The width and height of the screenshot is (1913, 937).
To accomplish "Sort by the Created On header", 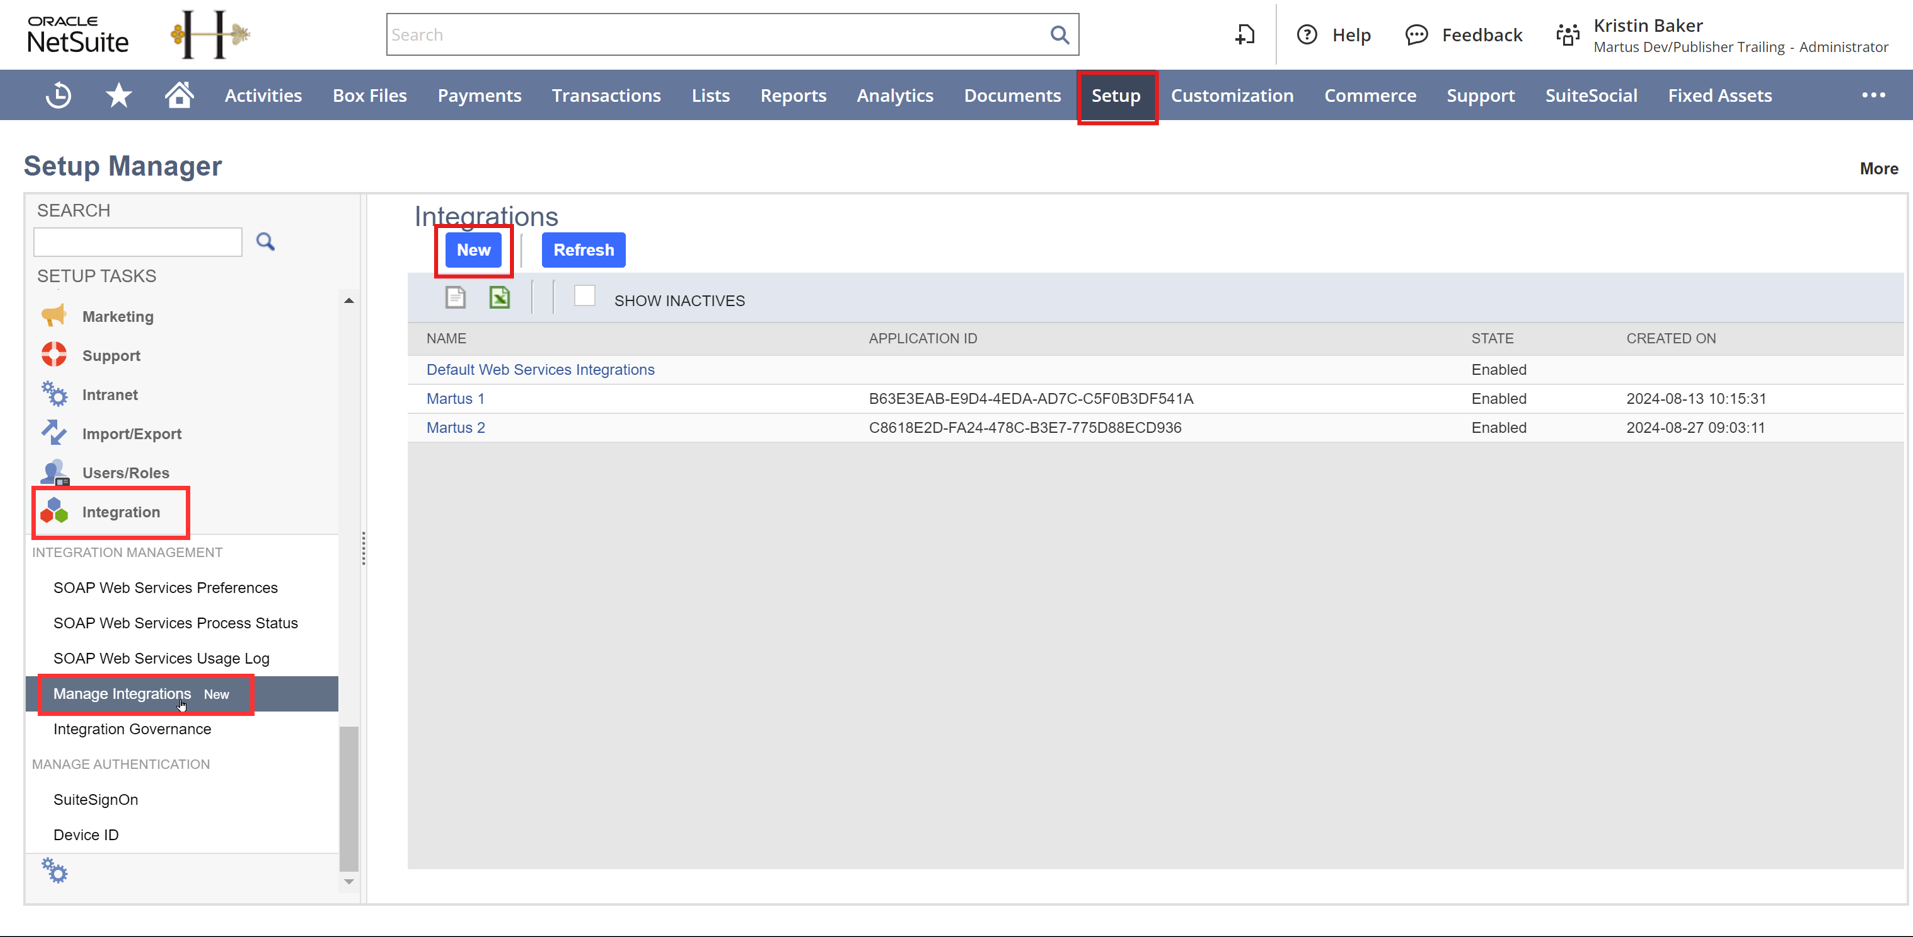I will tap(1671, 338).
